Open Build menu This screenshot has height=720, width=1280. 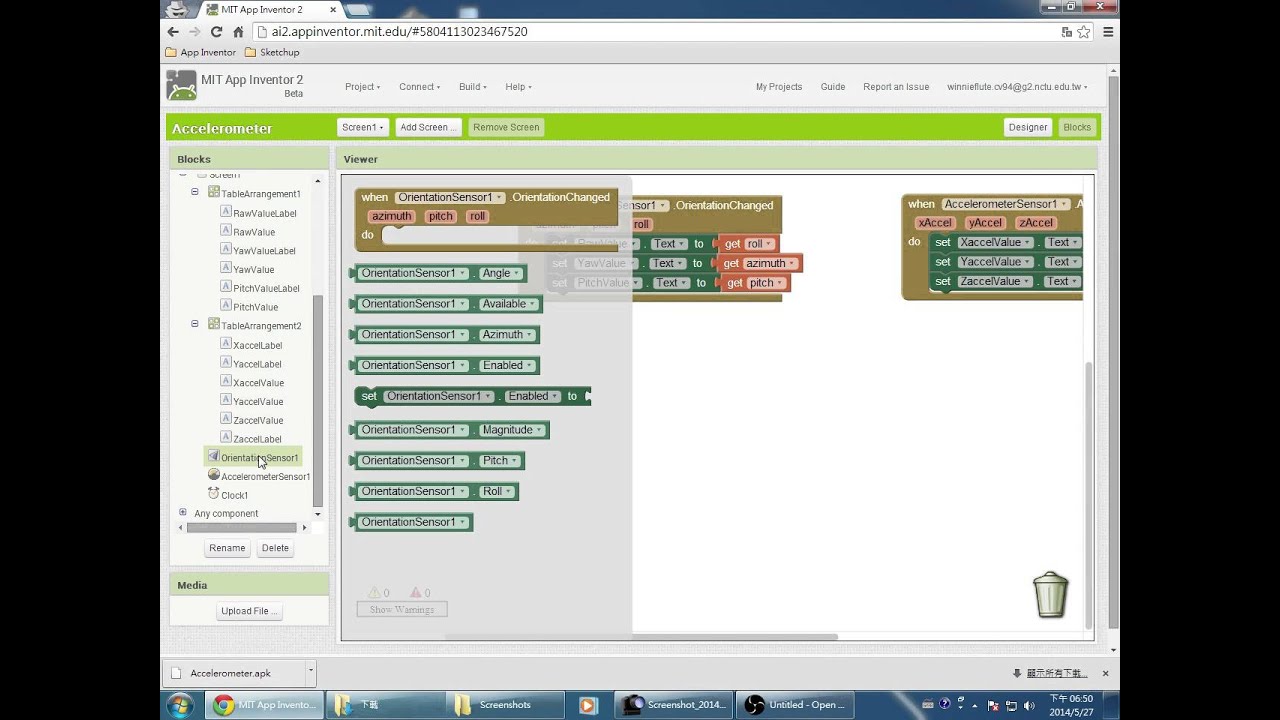473,87
